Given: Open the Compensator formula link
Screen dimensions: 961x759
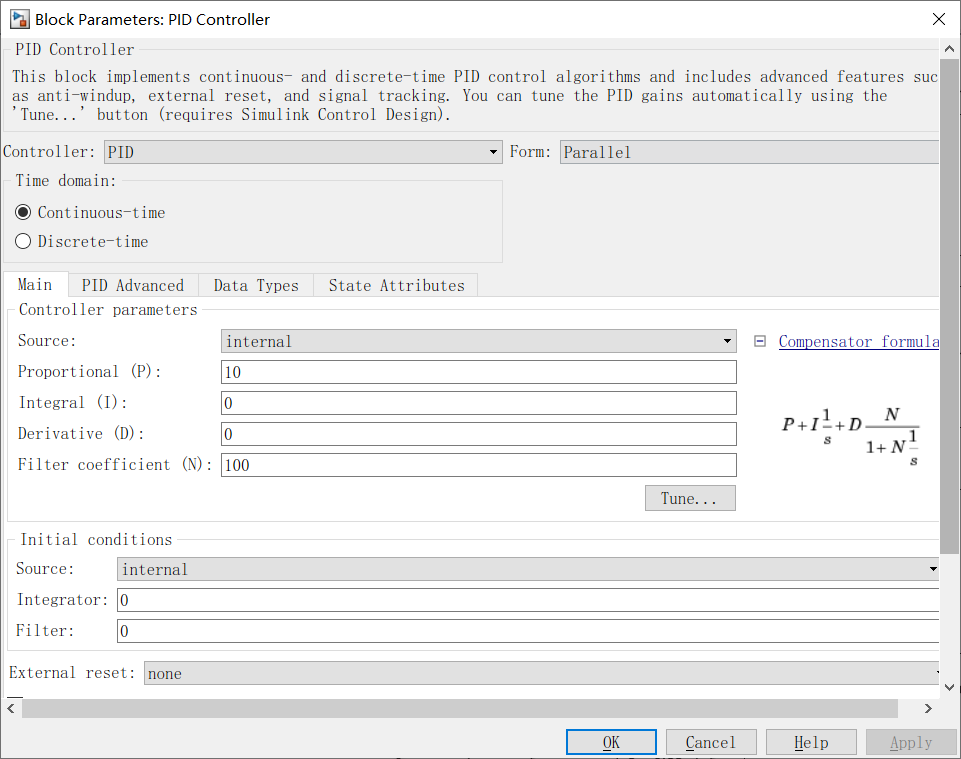Looking at the screenshot, I should tap(859, 341).
